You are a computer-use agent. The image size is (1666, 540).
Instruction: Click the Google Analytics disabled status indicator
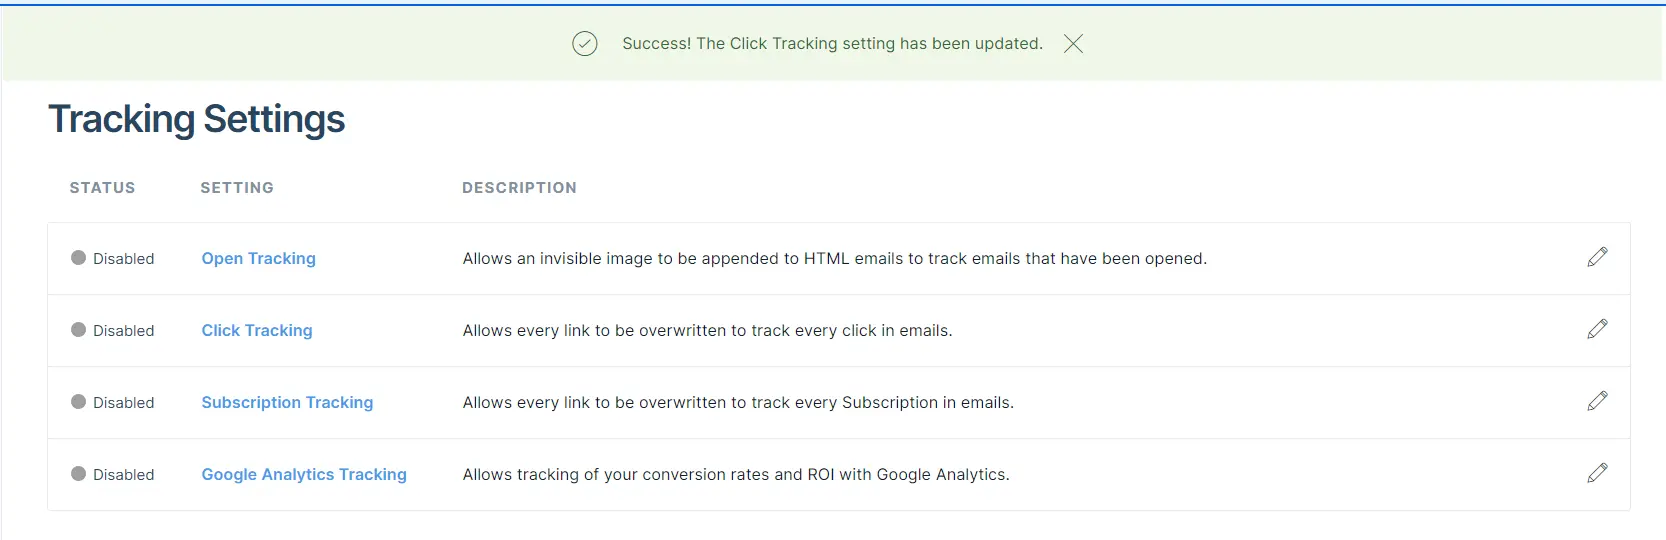78,474
